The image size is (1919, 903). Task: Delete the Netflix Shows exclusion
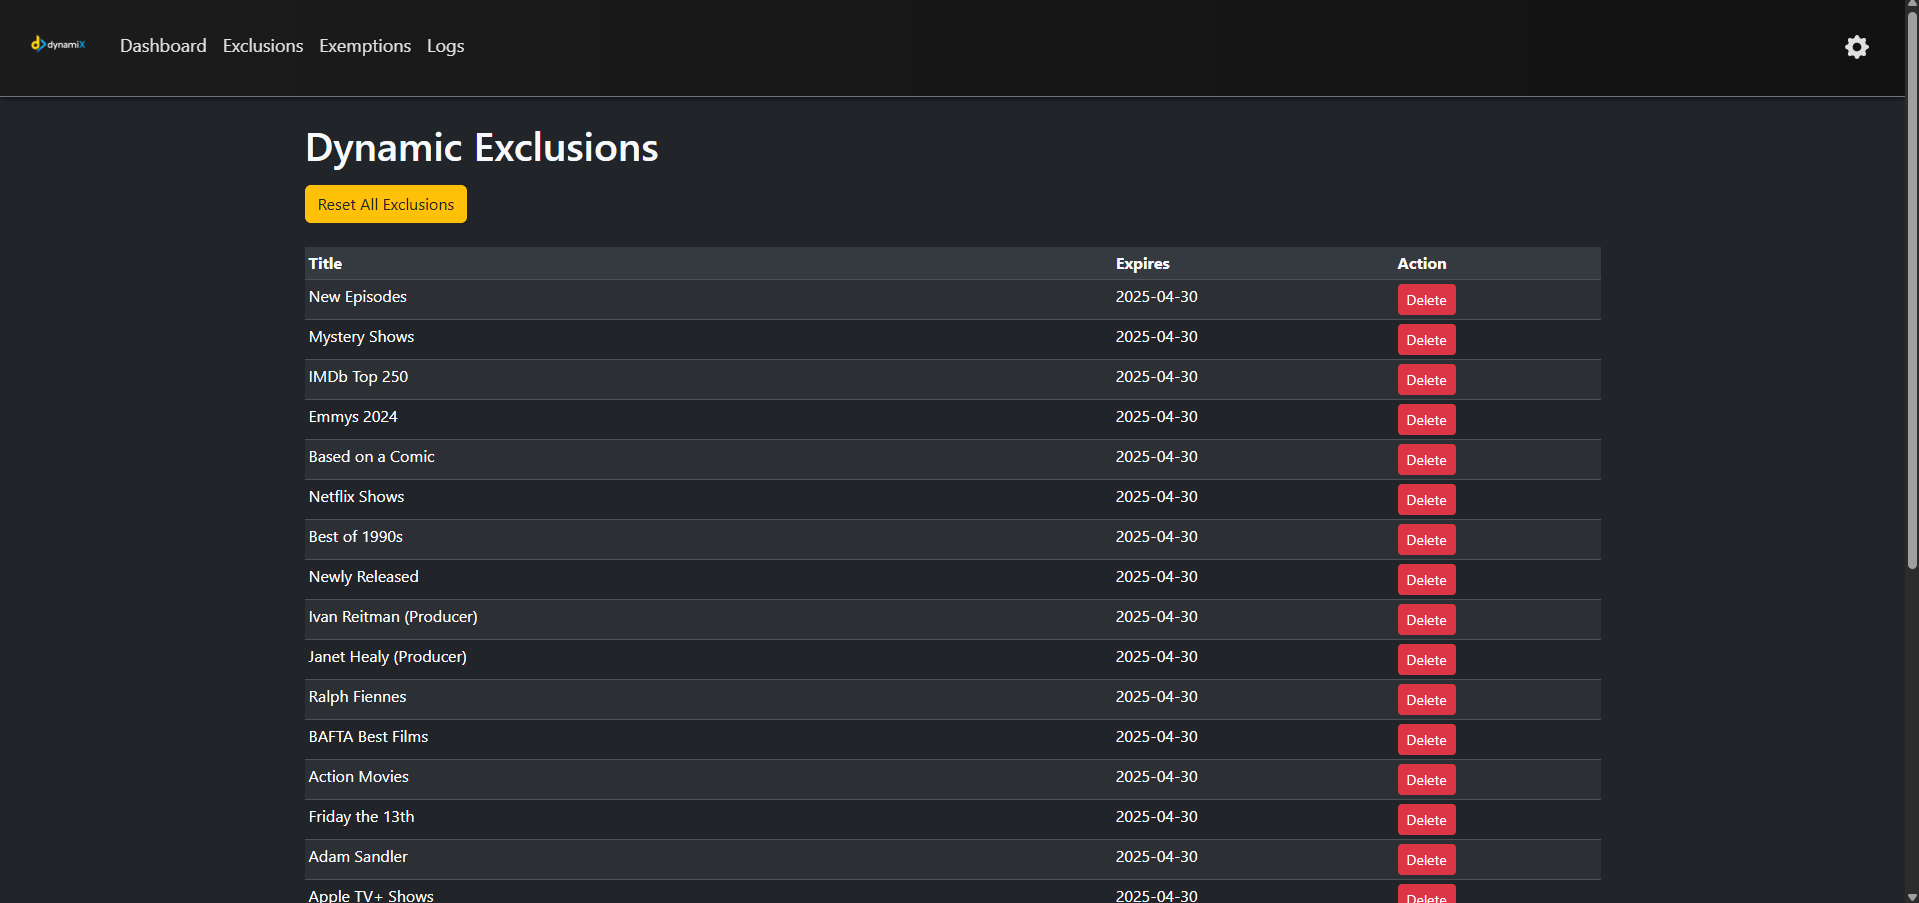click(1426, 500)
